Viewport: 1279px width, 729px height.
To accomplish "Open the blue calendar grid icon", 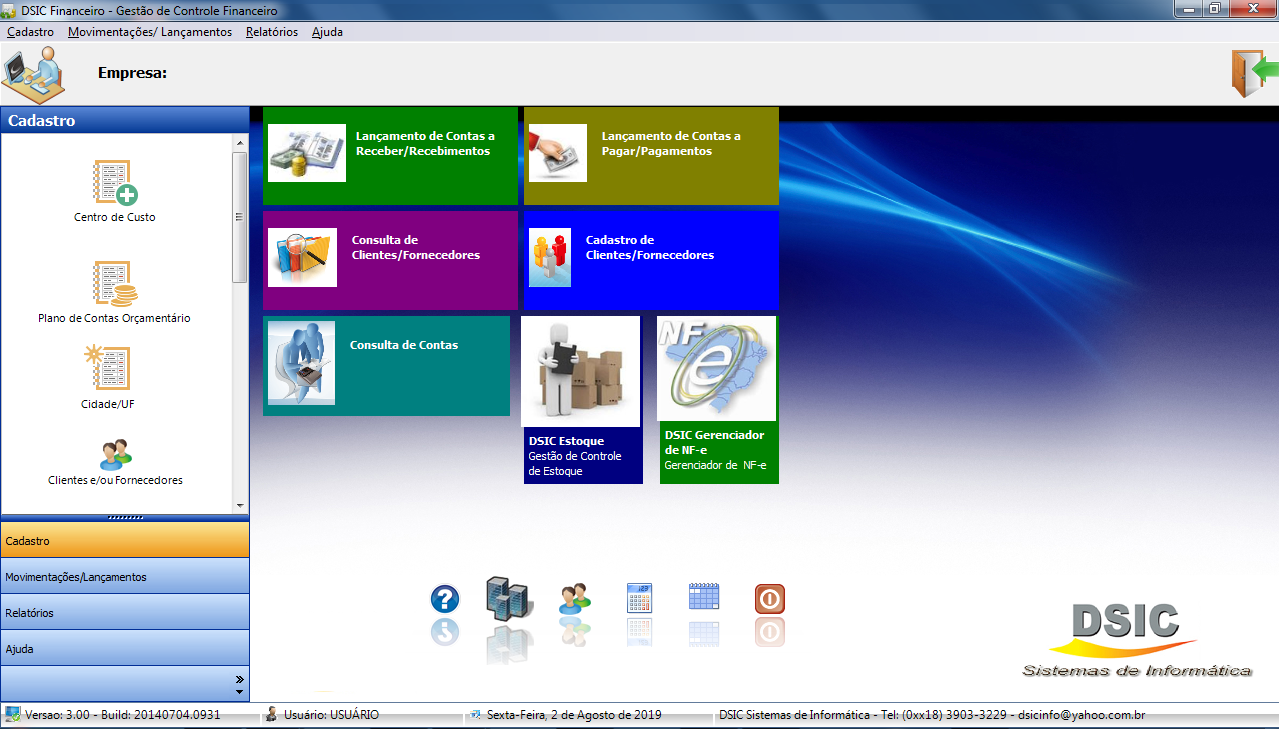I will pyautogui.click(x=704, y=597).
